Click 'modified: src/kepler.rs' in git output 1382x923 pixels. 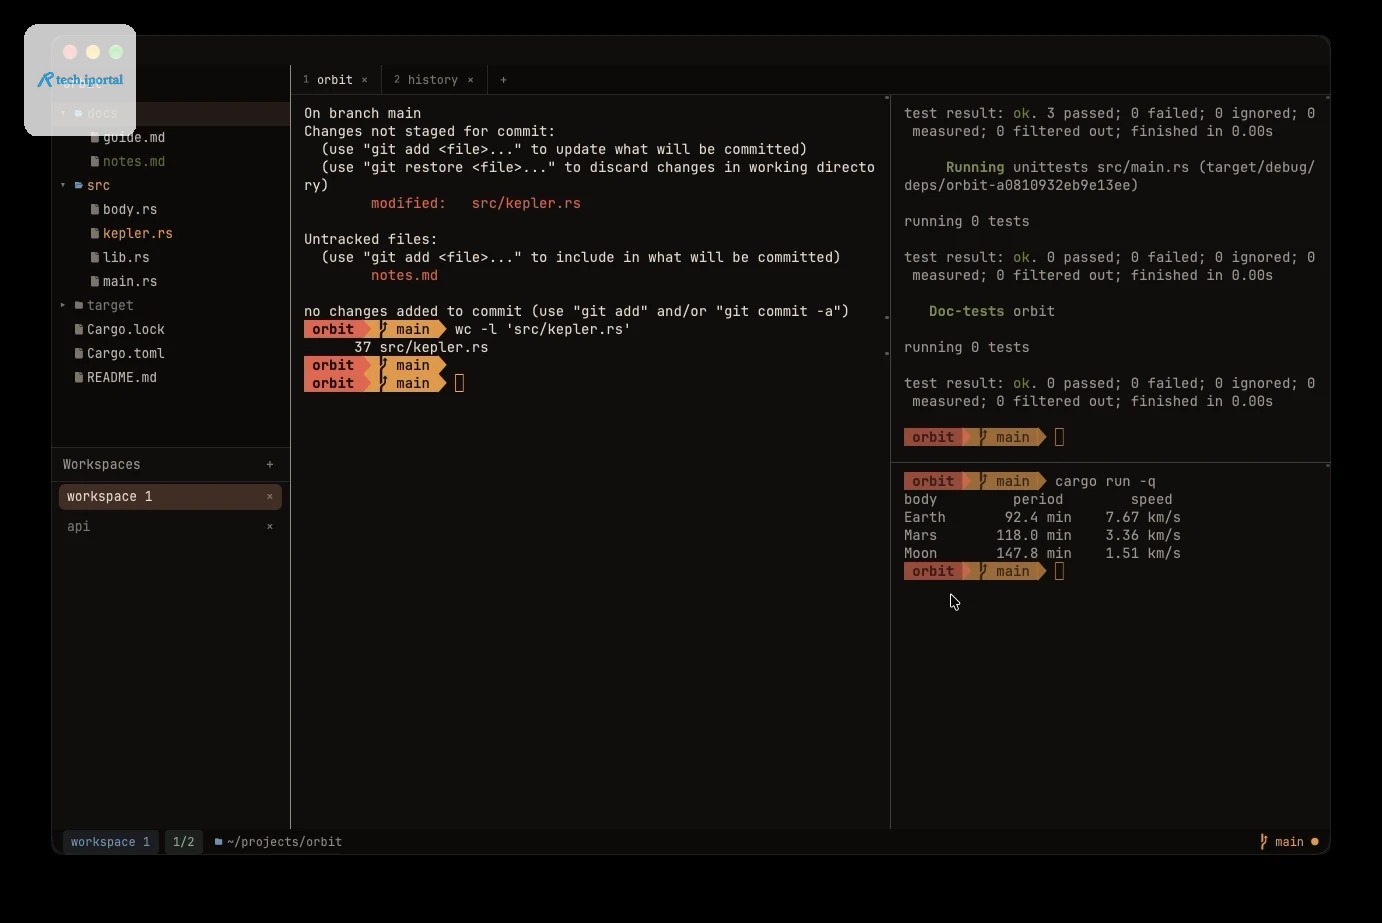(476, 203)
